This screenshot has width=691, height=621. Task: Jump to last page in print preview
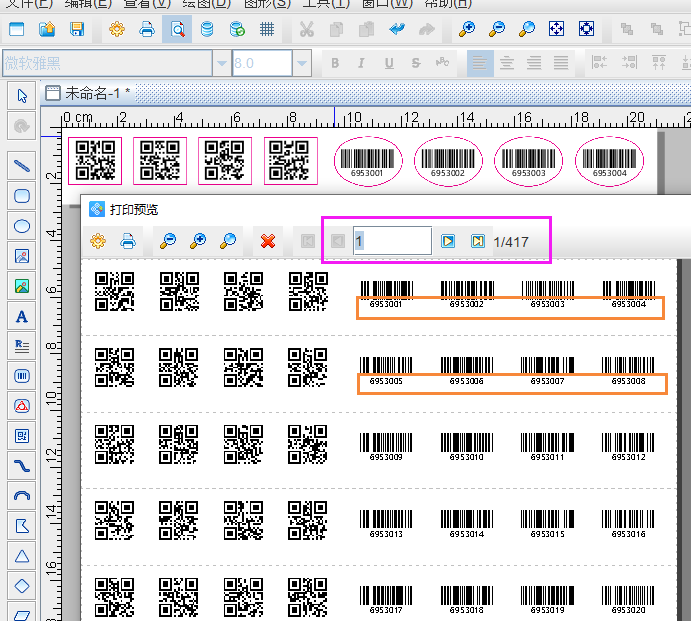(x=478, y=241)
